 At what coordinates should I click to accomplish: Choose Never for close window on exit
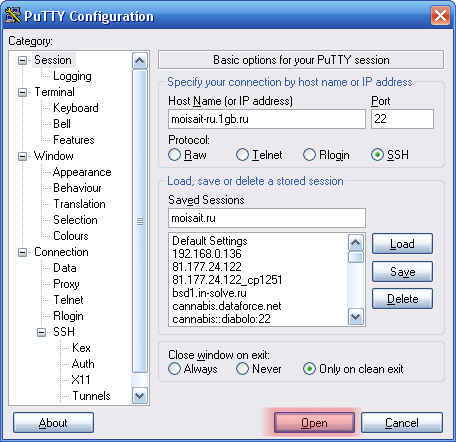242,369
